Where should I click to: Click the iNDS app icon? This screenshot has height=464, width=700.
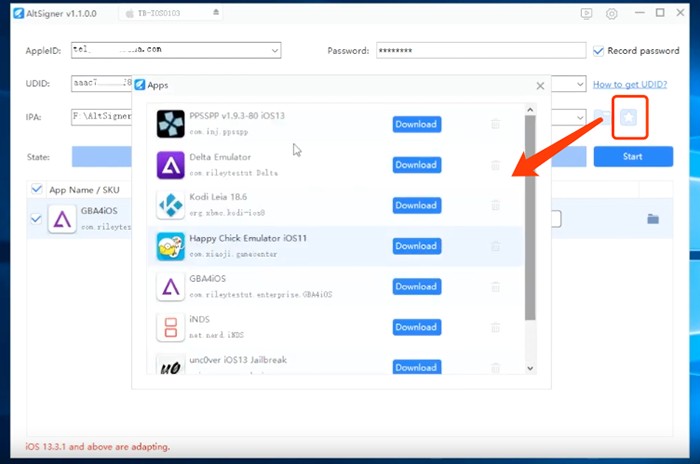click(x=170, y=327)
